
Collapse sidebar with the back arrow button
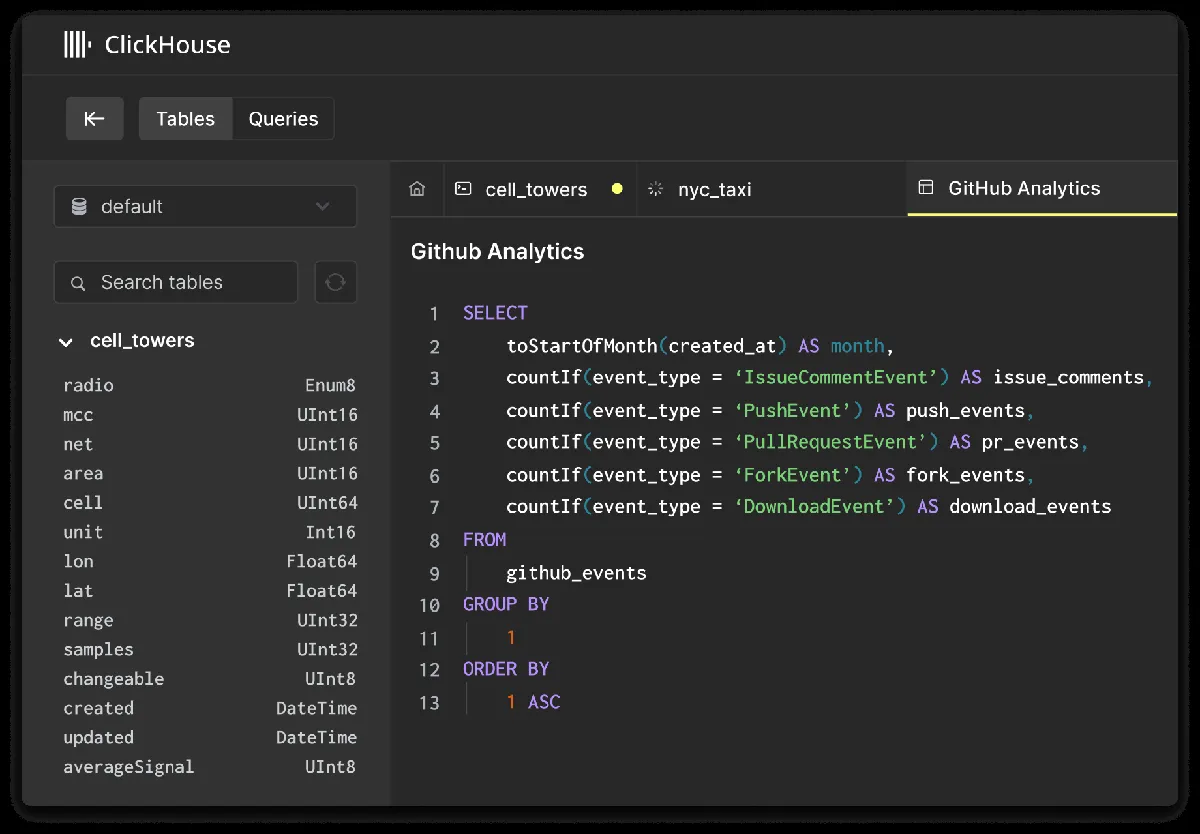click(95, 118)
